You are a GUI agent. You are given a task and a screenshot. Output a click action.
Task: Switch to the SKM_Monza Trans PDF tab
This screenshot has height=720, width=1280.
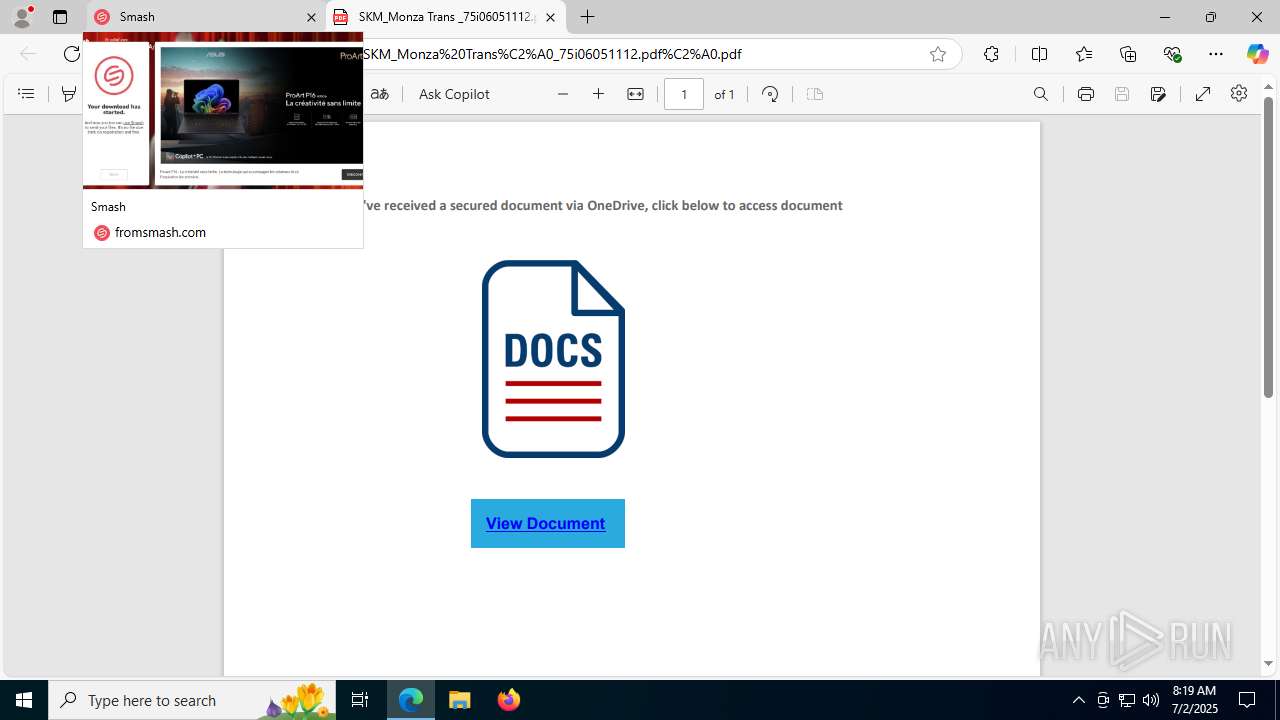pyautogui.click(x=446, y=17)
